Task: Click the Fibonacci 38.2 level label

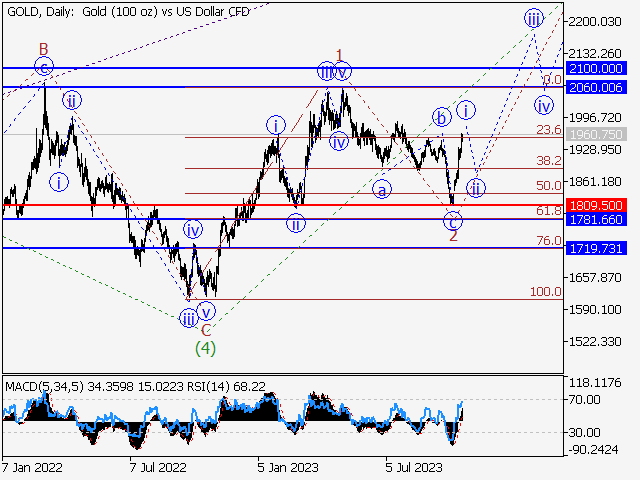Action: click(549, 161)
